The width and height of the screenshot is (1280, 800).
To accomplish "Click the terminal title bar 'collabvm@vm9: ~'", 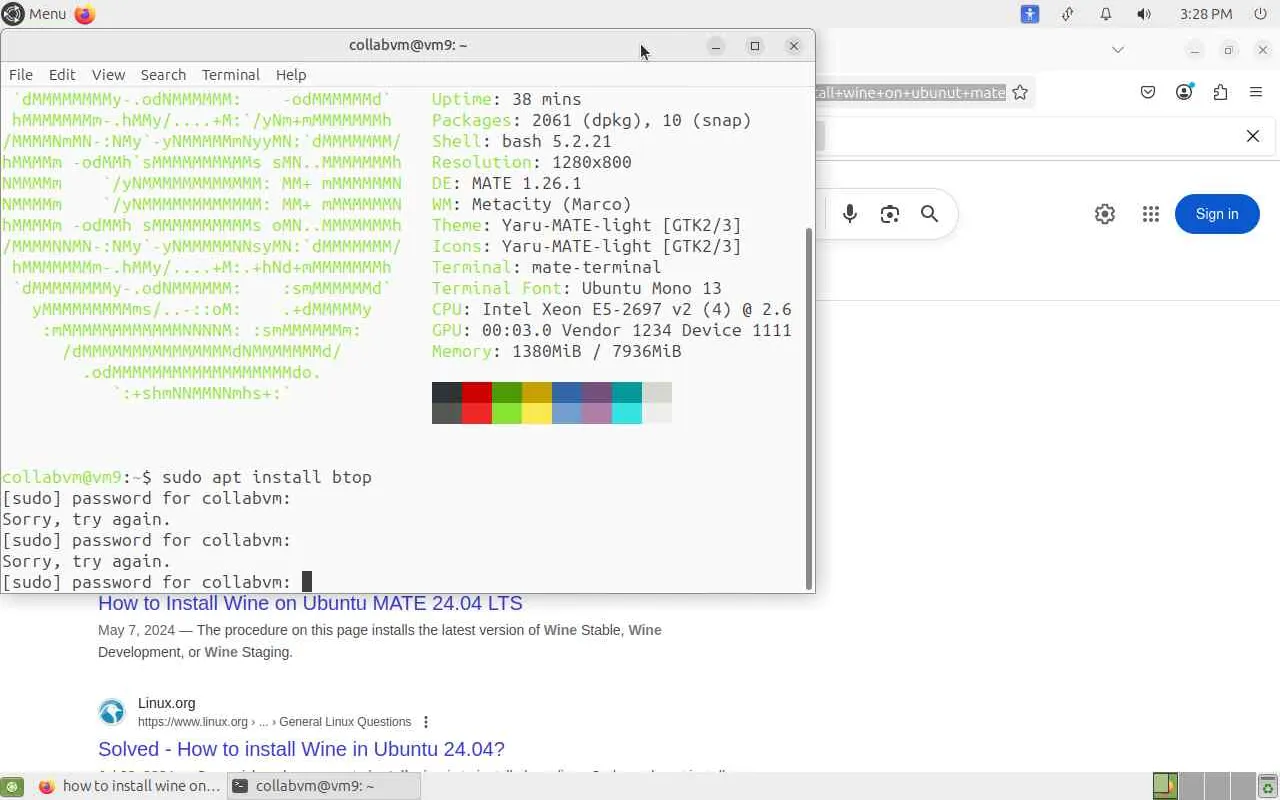I will tap(408, 45).
